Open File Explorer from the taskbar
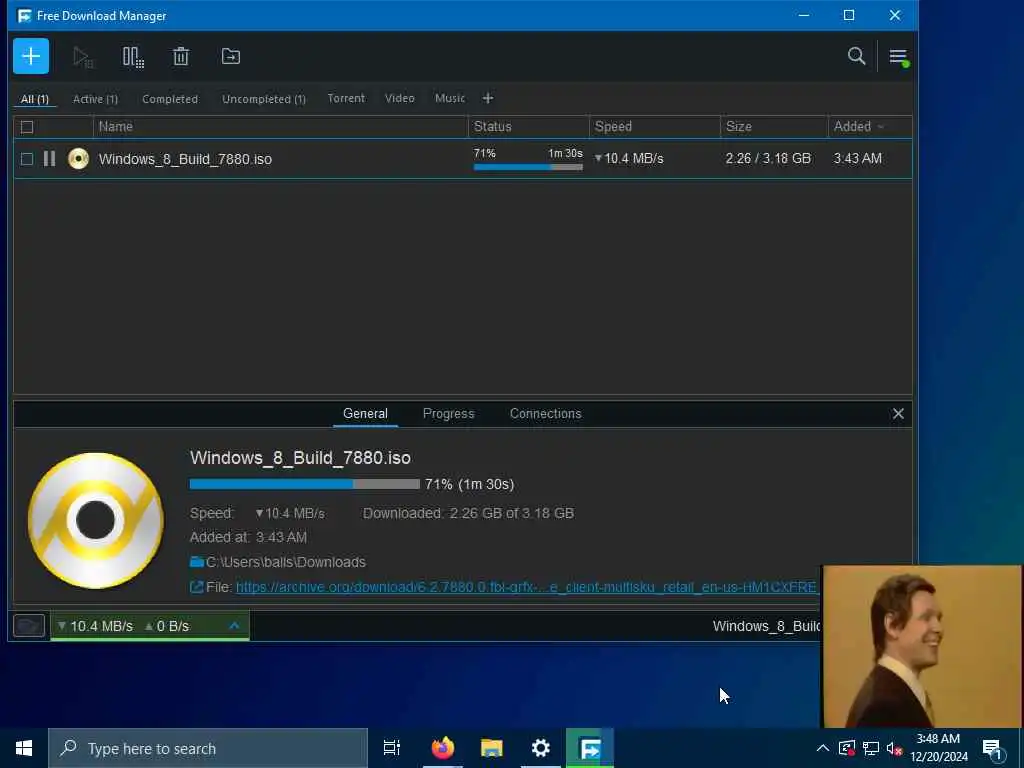 tap(492, 748)
